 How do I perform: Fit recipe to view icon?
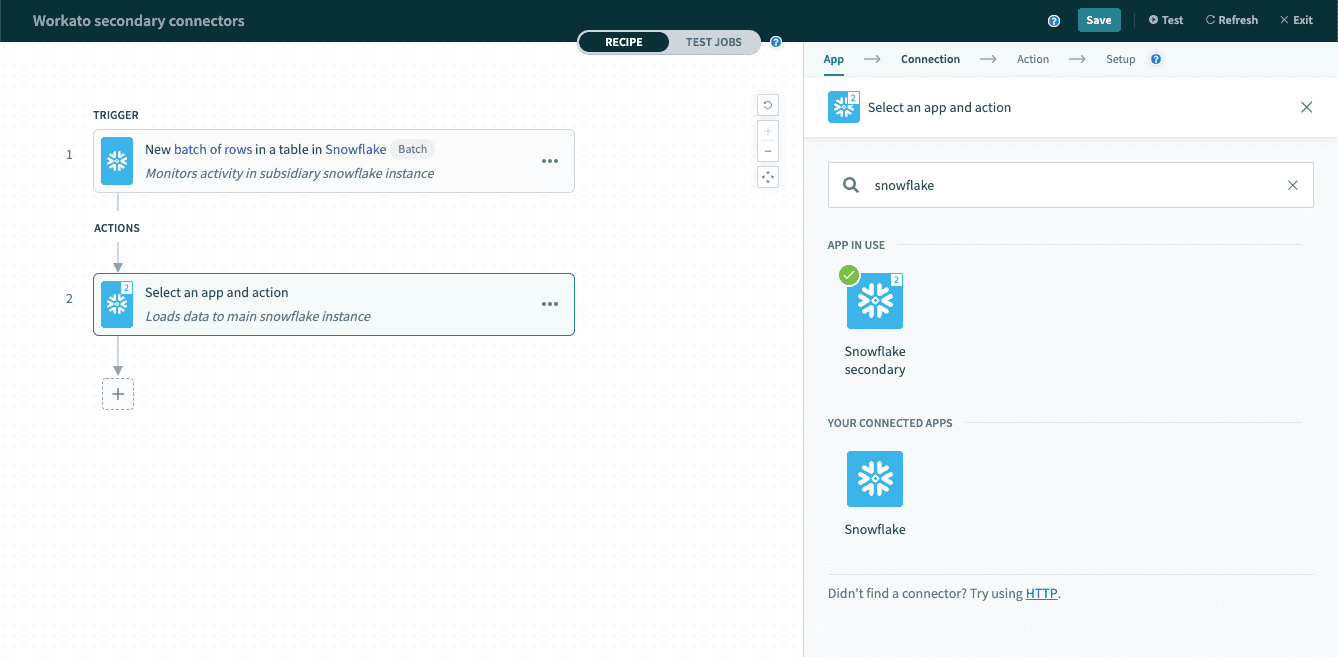(x=767, y=177)
